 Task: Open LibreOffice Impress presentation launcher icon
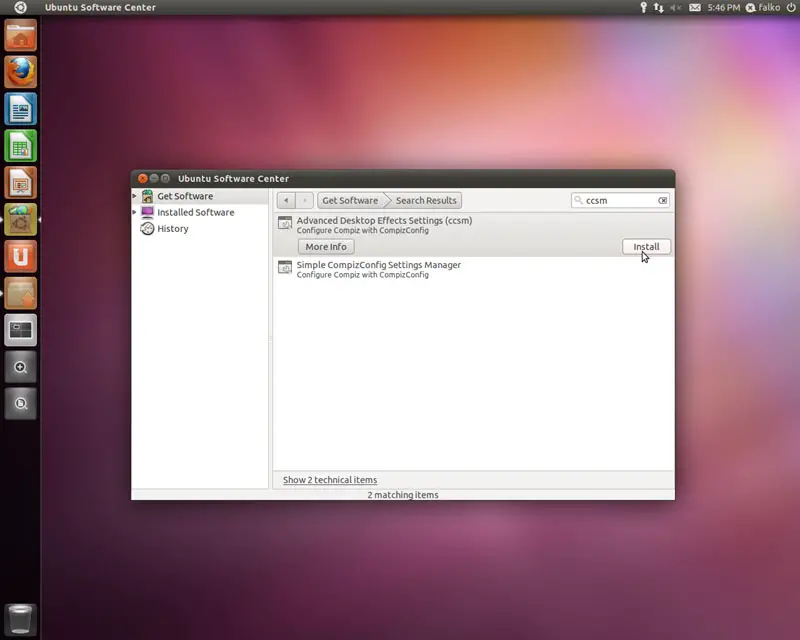click(x=20, y=182)
